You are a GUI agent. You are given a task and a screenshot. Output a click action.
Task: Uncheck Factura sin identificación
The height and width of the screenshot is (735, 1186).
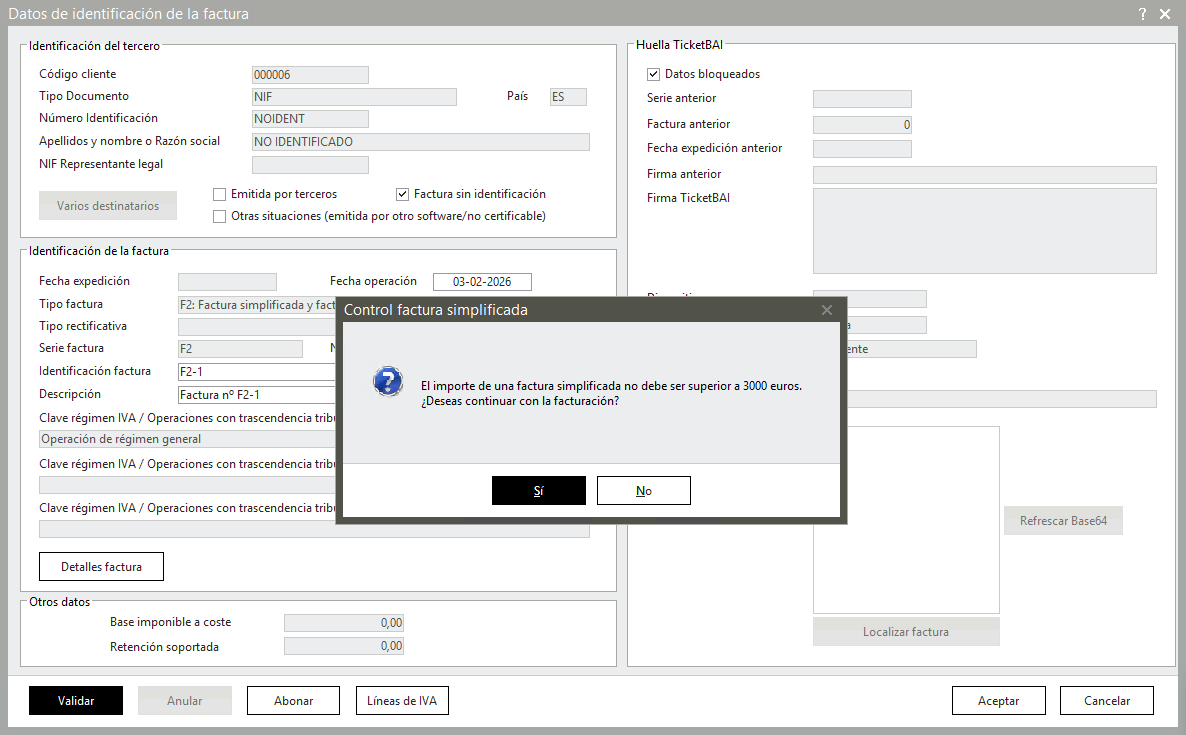(x=403, y=194)
